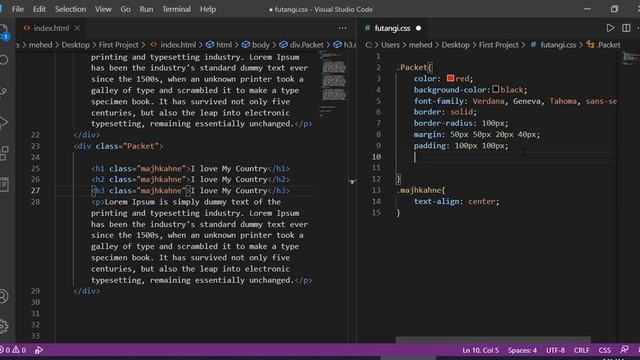The width and height of the screenshot is (640, 360).
Task: Switch to the futangi.css tab
Action: point(392,28)
